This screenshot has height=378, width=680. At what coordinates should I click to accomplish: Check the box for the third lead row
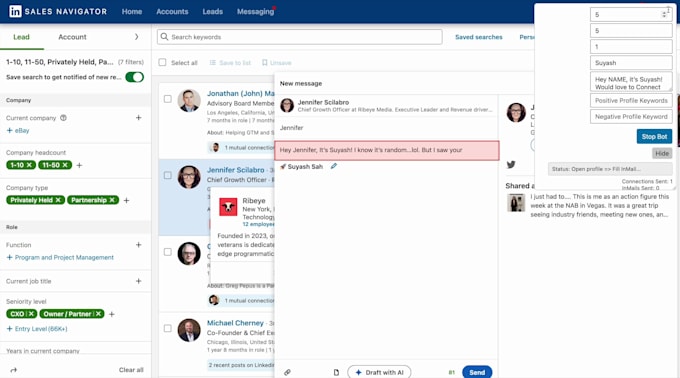tap(167, 252)
